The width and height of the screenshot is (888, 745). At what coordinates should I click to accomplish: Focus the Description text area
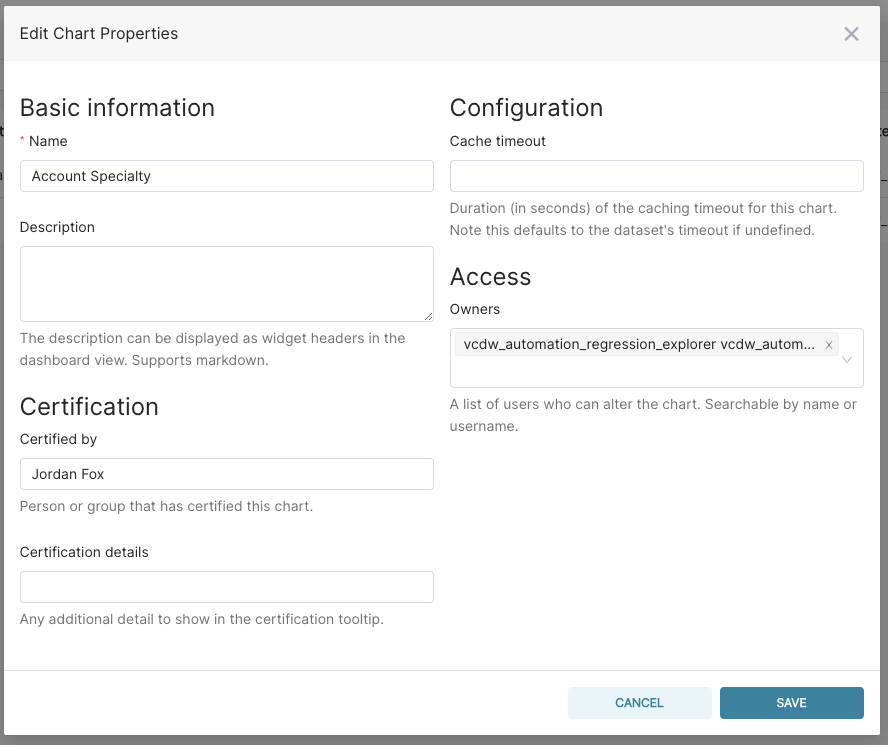pyautogui.click(x=226, y=283)
